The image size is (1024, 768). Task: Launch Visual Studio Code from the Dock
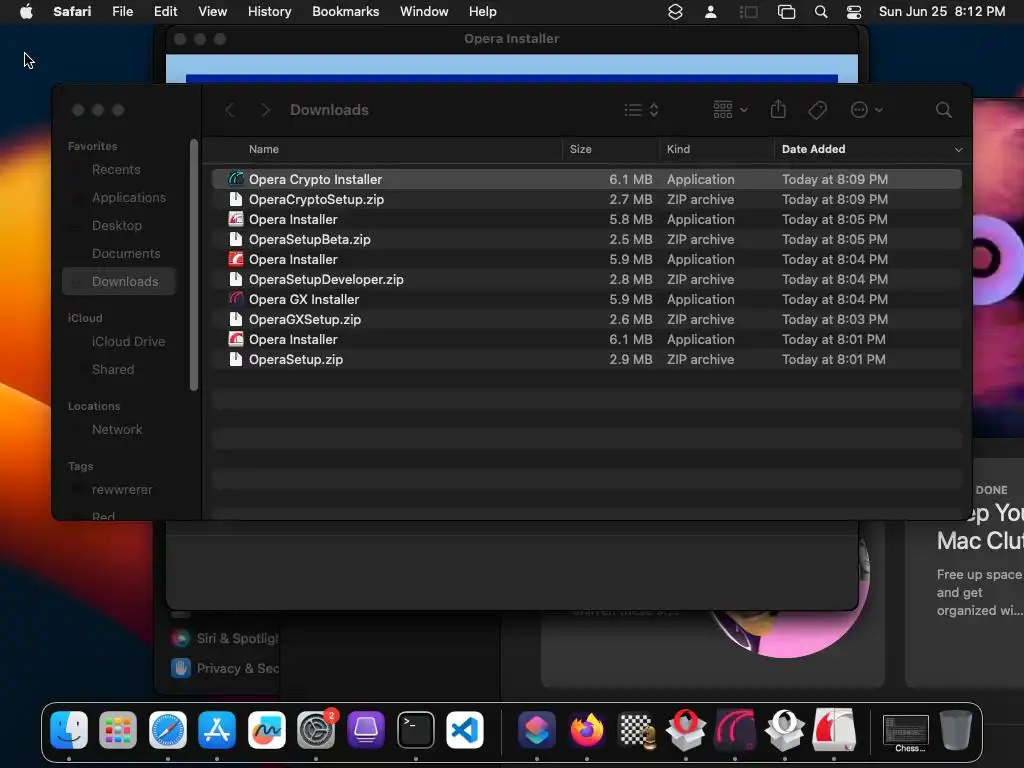click(465, 729)
